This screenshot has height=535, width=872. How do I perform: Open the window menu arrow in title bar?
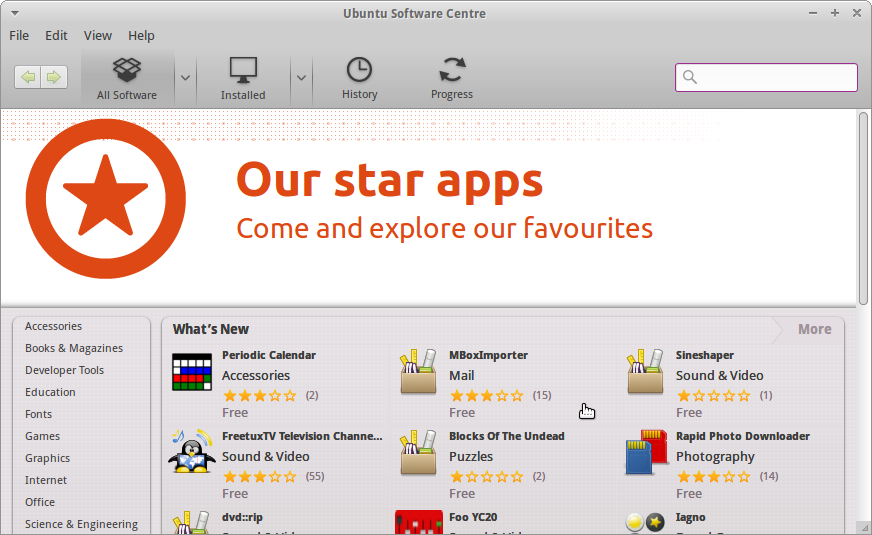[x=15, y=13]
